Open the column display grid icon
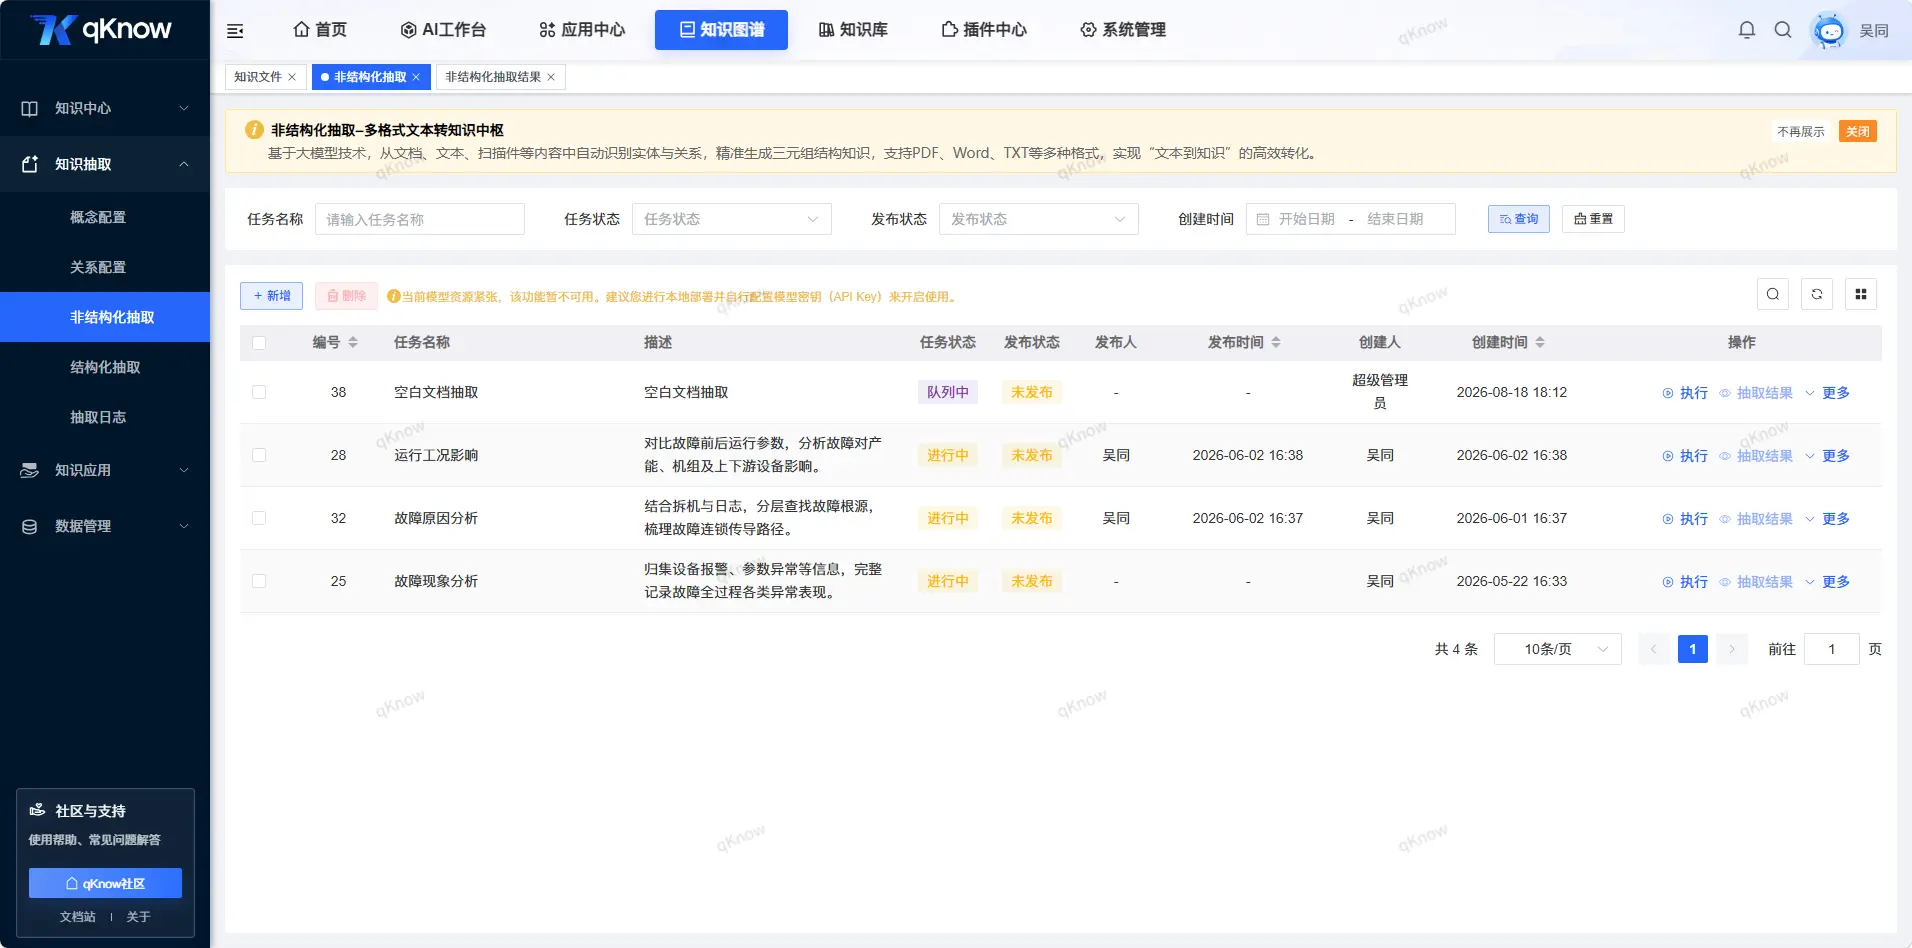This screenshot has height=948, width=1912. 1861,294
